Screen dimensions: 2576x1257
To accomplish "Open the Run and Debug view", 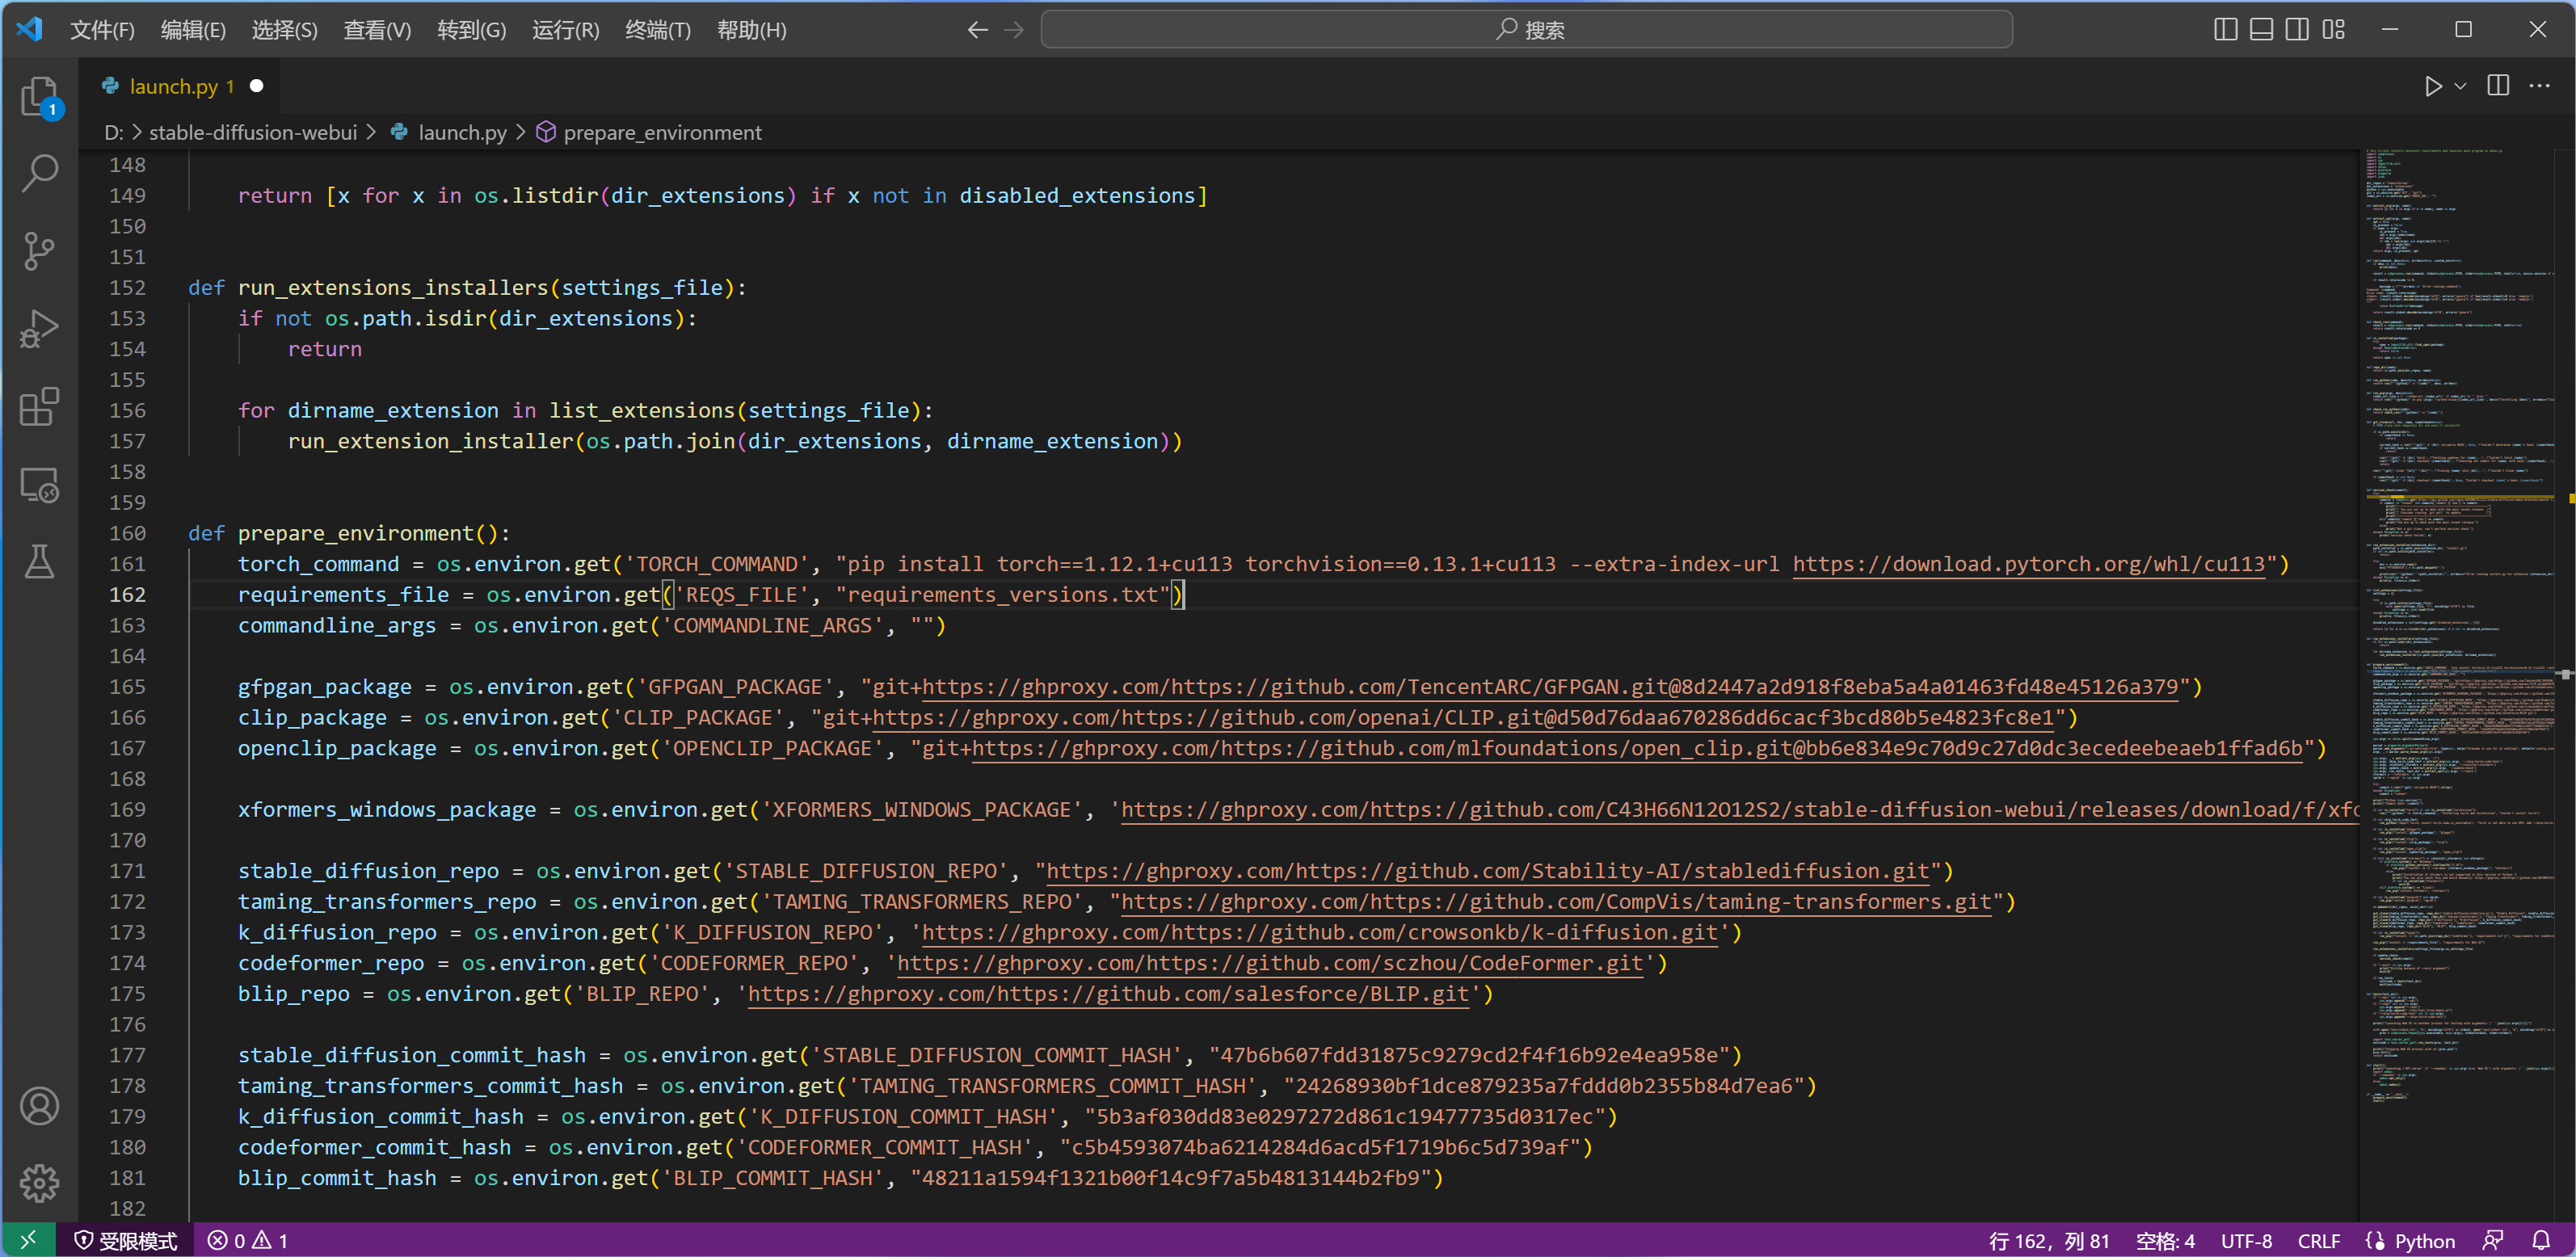I will click(40, 328).
